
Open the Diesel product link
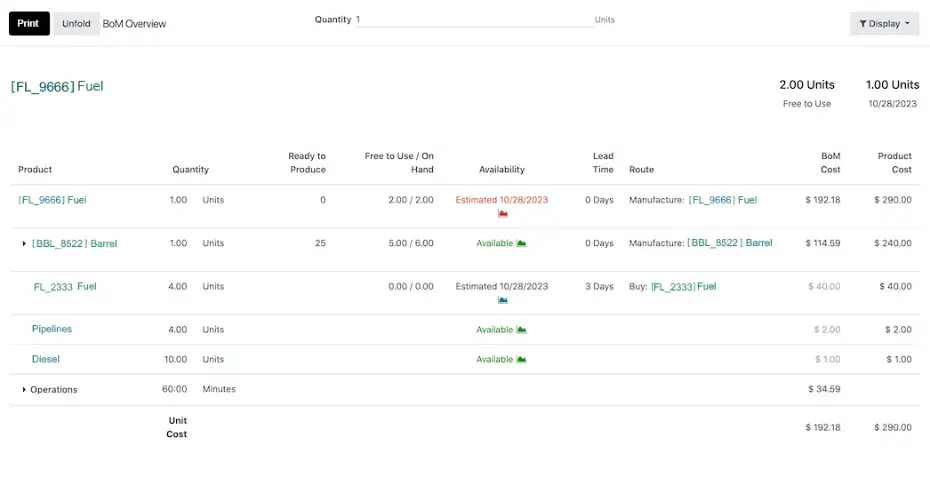(46, 359)
